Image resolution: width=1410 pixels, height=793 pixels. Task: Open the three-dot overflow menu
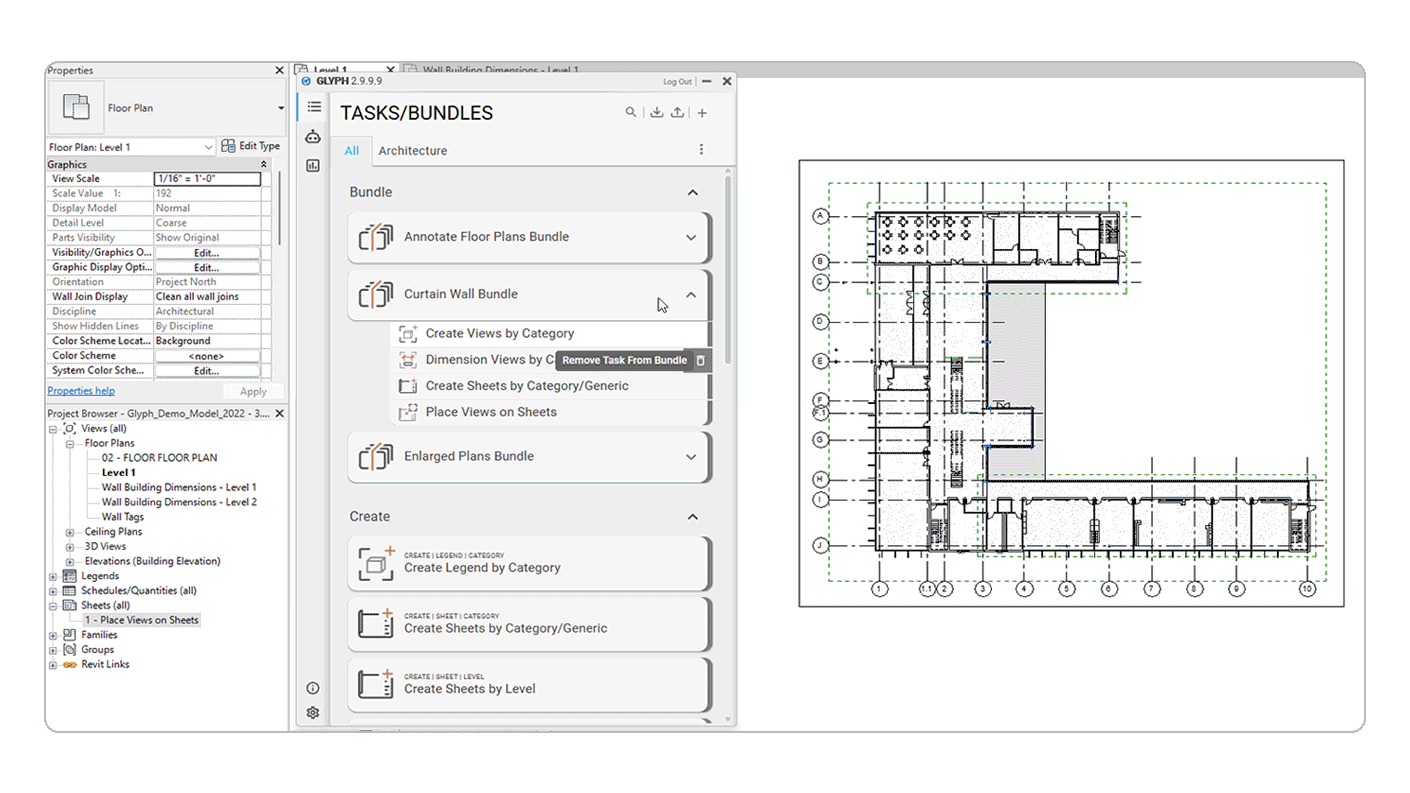click(701, 148)
